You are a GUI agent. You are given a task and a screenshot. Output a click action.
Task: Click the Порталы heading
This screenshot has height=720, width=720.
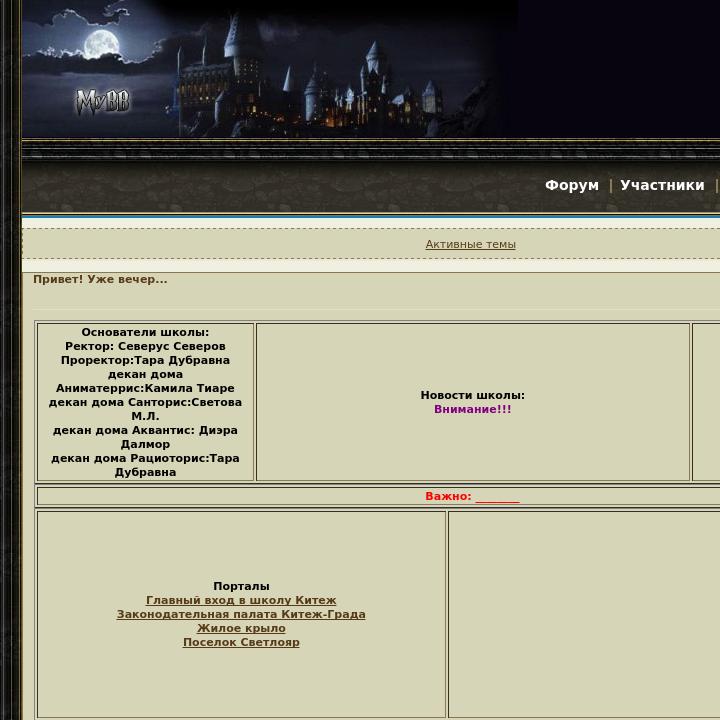pos(241,586)
